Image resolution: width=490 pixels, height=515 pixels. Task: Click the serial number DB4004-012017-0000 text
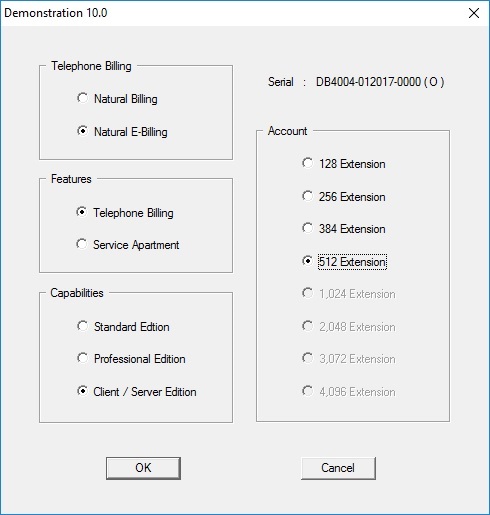(x=368, y=82)
